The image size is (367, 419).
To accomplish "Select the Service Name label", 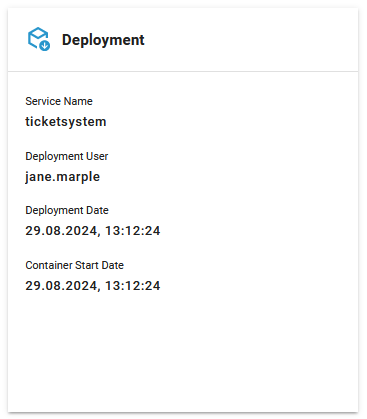I will tap(59, 101).
